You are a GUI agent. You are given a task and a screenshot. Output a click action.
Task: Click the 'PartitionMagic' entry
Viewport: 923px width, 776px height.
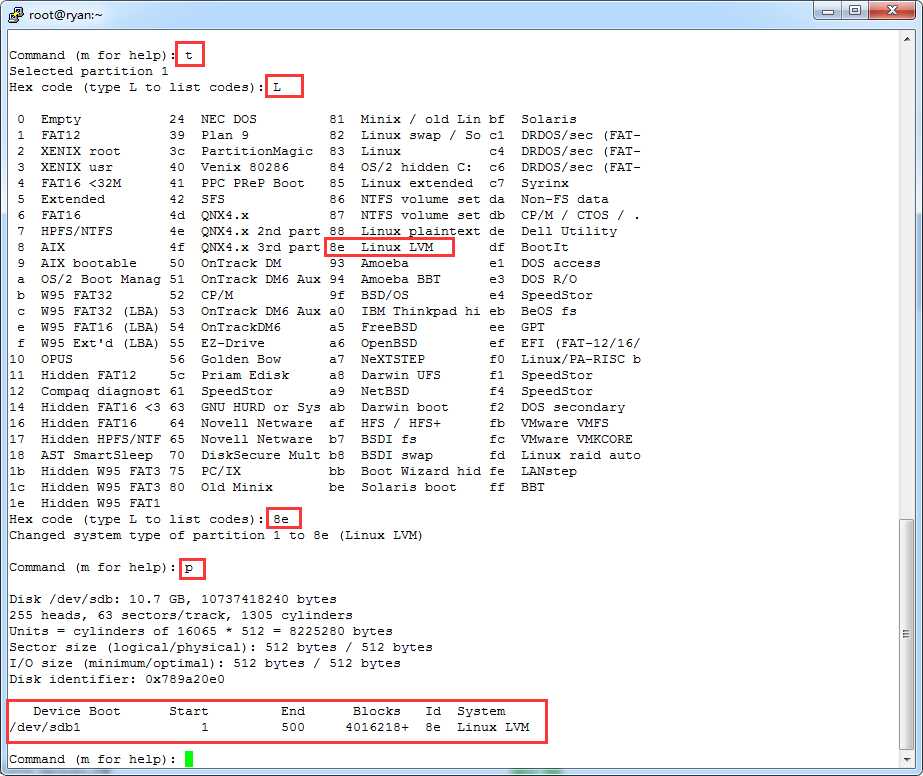tap(257, 151)
